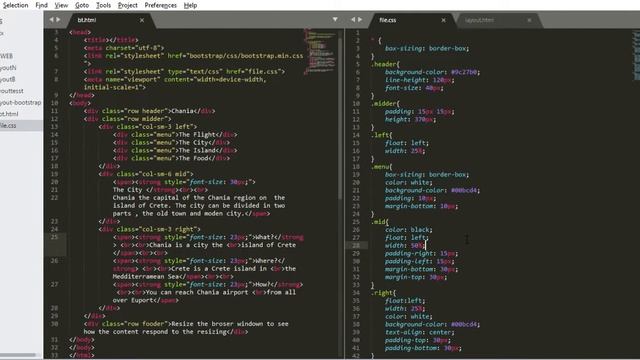Select yout-bootstrap folder in sidebar
Screen dimensions: 640x360
(20, 102)
